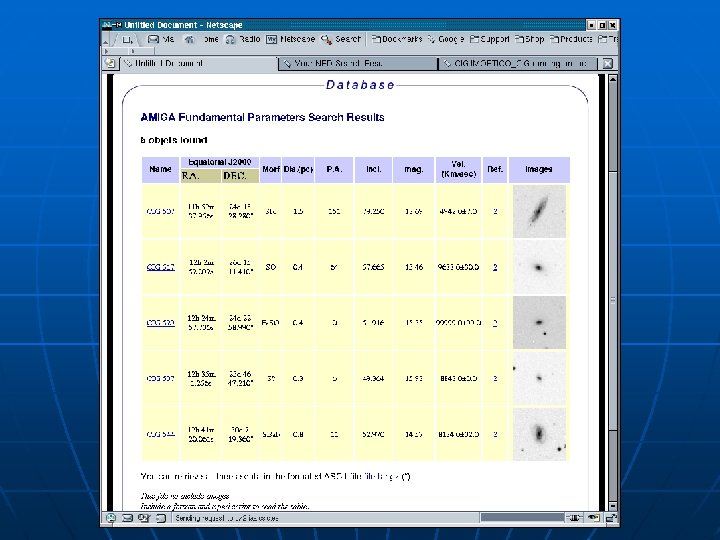Open the Bookmarks folder in personal toolbar

pos(397,39)
